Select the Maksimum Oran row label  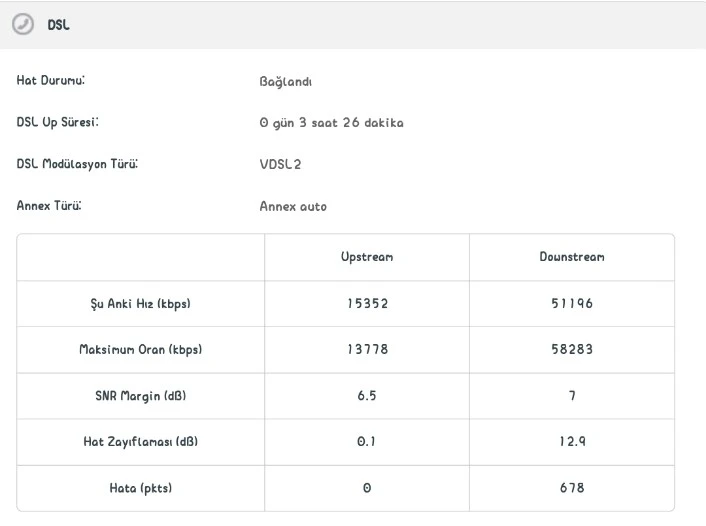click(x=140, y=350)
